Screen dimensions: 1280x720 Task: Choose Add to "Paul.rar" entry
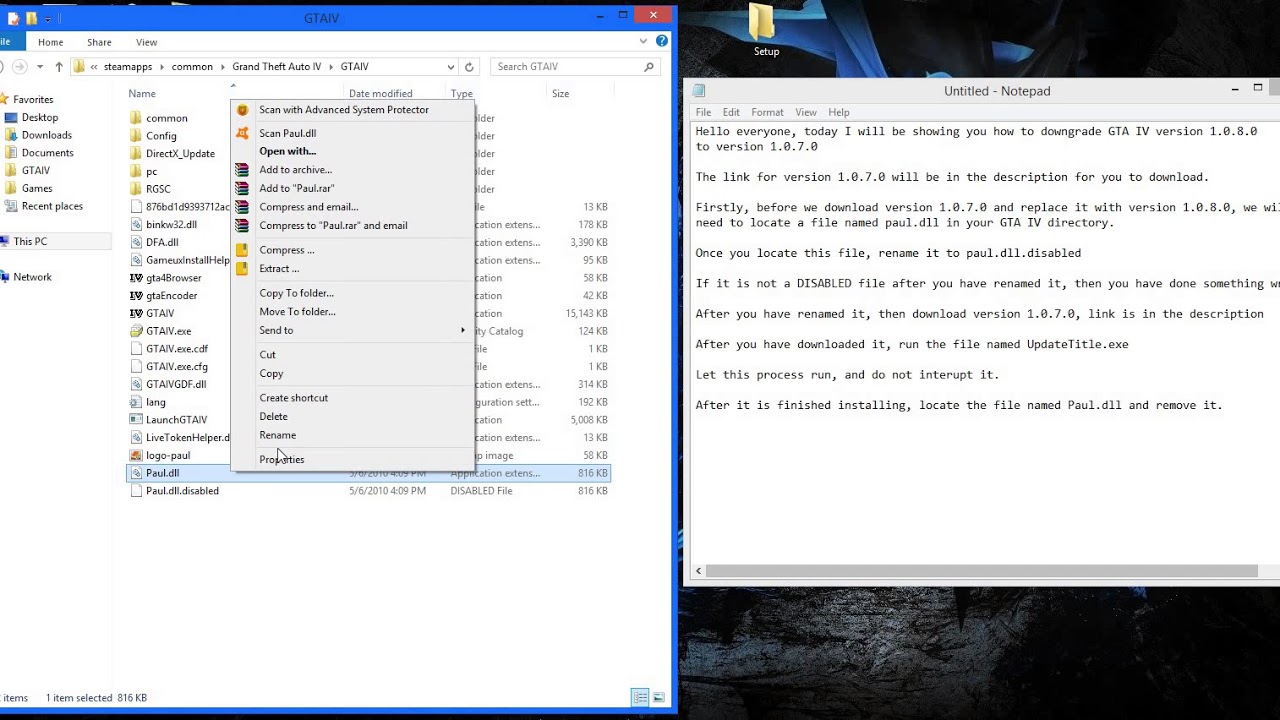point(296,188)
